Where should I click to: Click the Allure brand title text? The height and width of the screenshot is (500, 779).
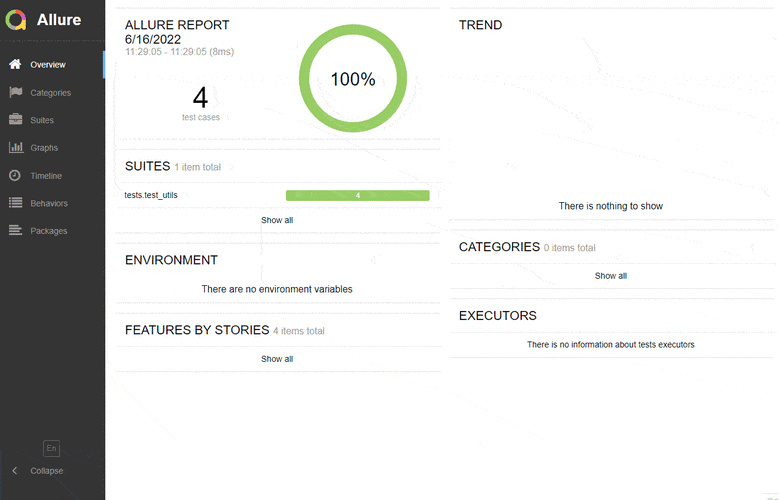(x=59, y=20)
